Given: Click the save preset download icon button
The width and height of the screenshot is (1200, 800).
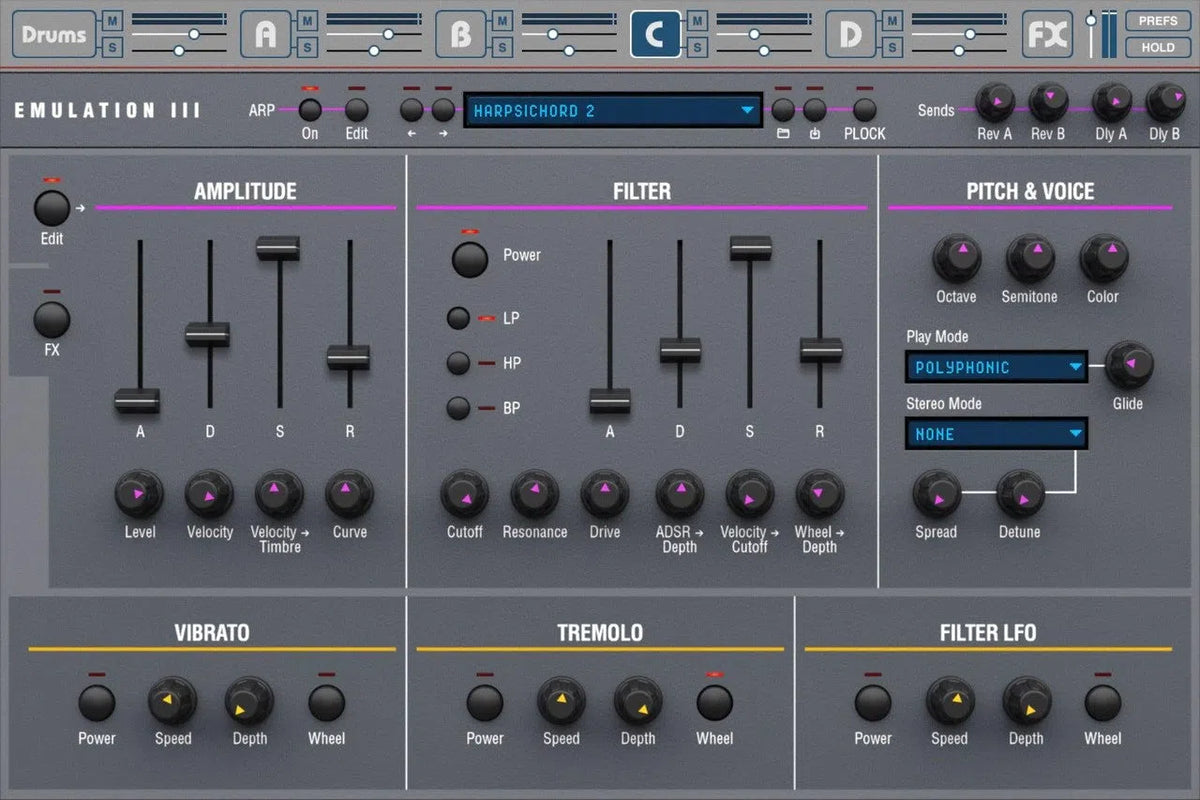Looking at the screenshot, I should coord(815,110).
